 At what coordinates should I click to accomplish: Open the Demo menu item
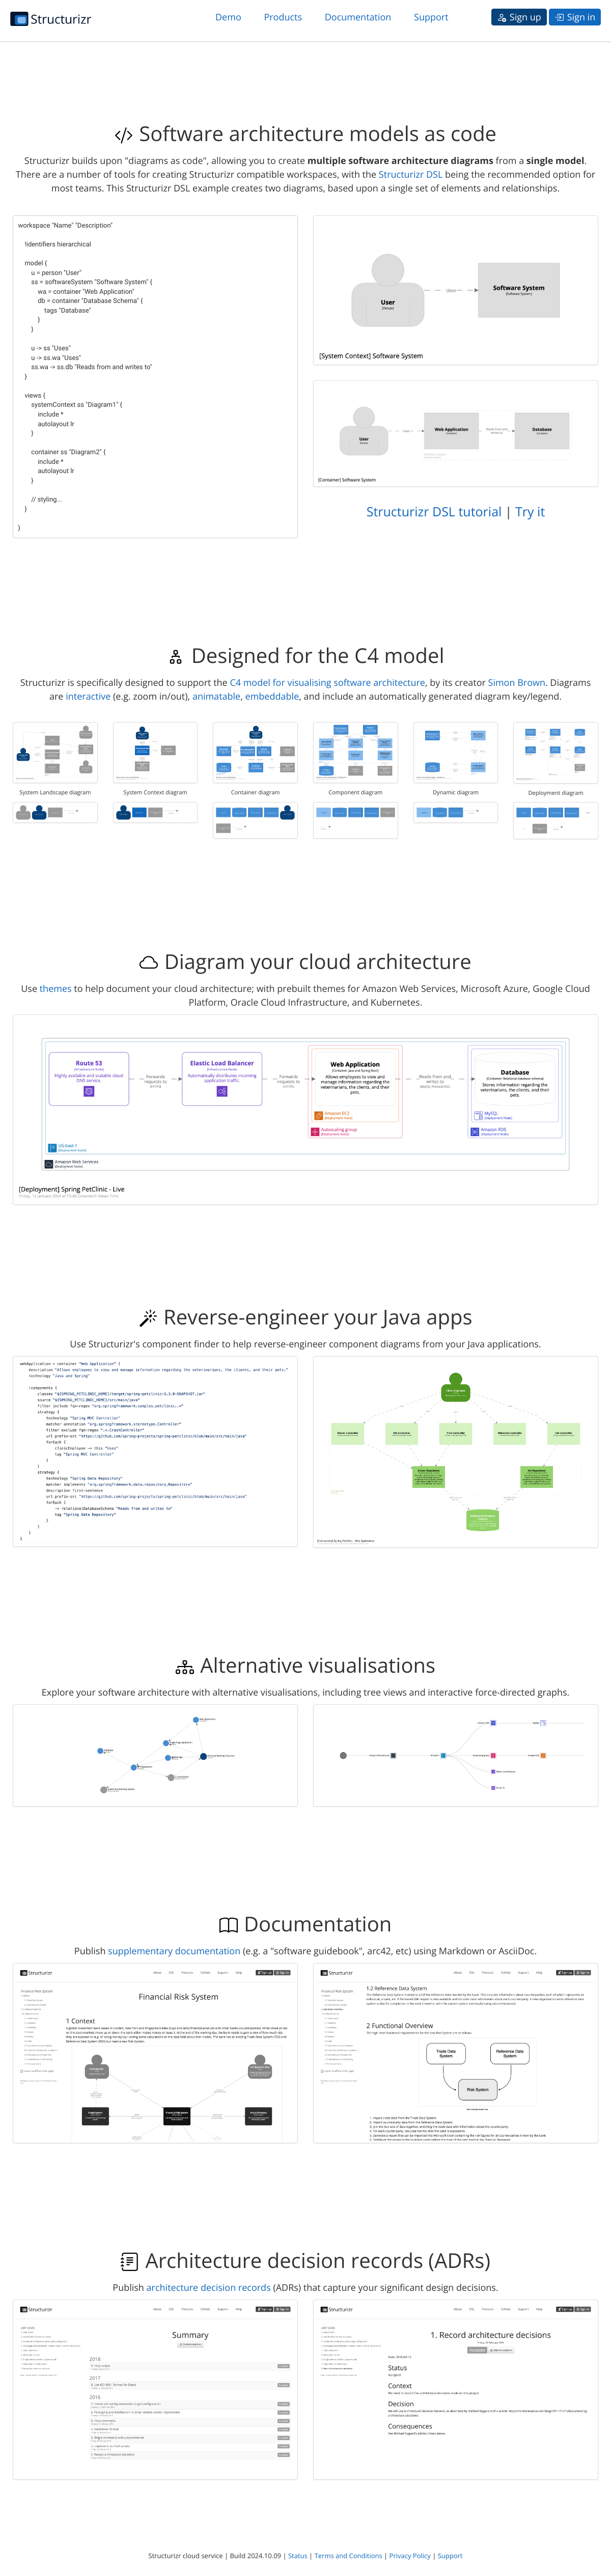[228, 17]
